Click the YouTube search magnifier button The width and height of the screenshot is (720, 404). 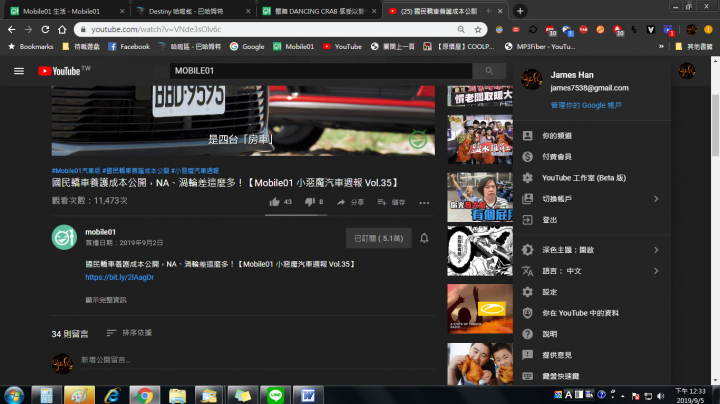click(x=489, y=71)
